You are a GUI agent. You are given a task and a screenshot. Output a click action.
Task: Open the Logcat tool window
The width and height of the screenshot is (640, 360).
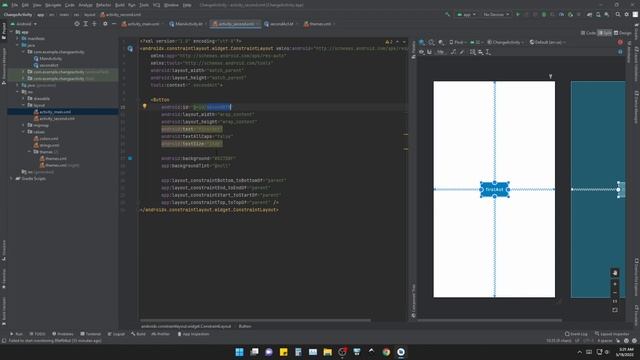(116, 334)
